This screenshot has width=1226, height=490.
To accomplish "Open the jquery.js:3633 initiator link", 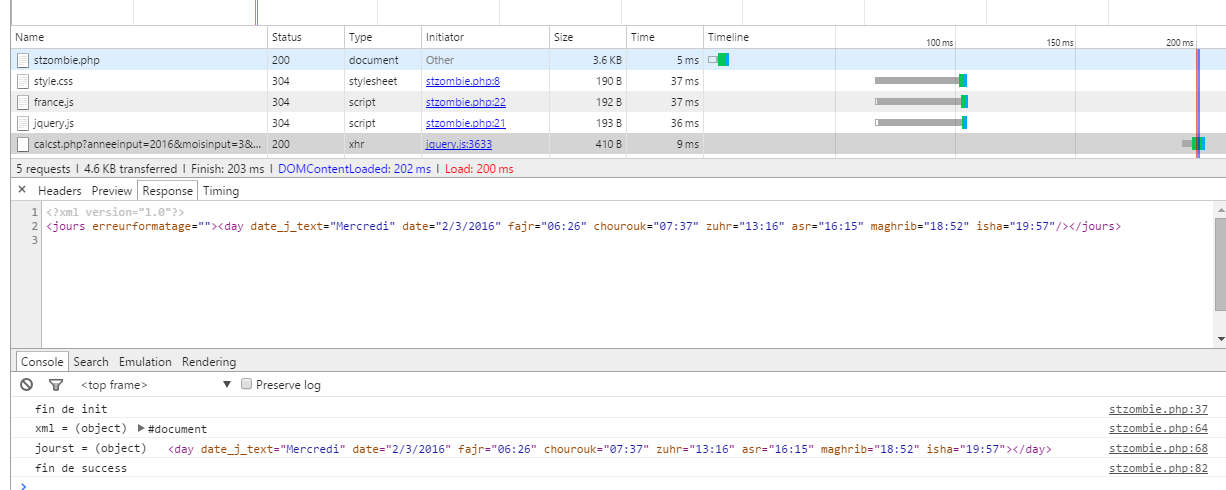I will click(x=459, y=144).
